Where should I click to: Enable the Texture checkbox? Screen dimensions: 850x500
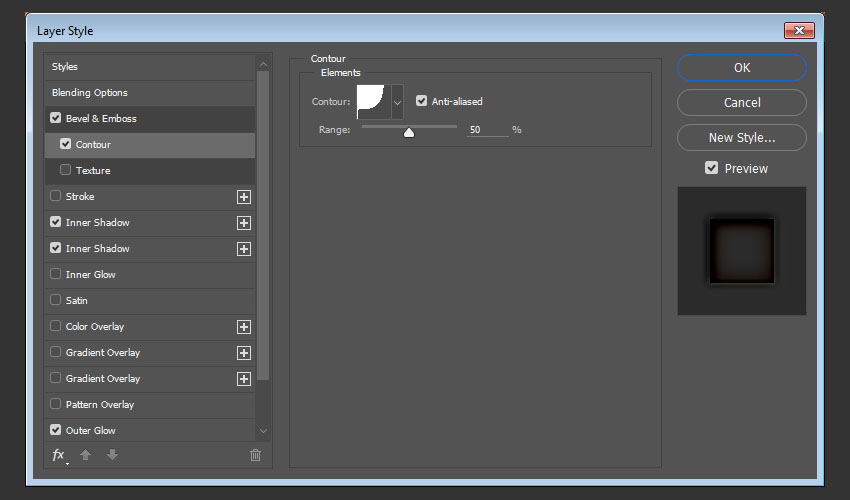pyautogui.click(x=66, y=170)
